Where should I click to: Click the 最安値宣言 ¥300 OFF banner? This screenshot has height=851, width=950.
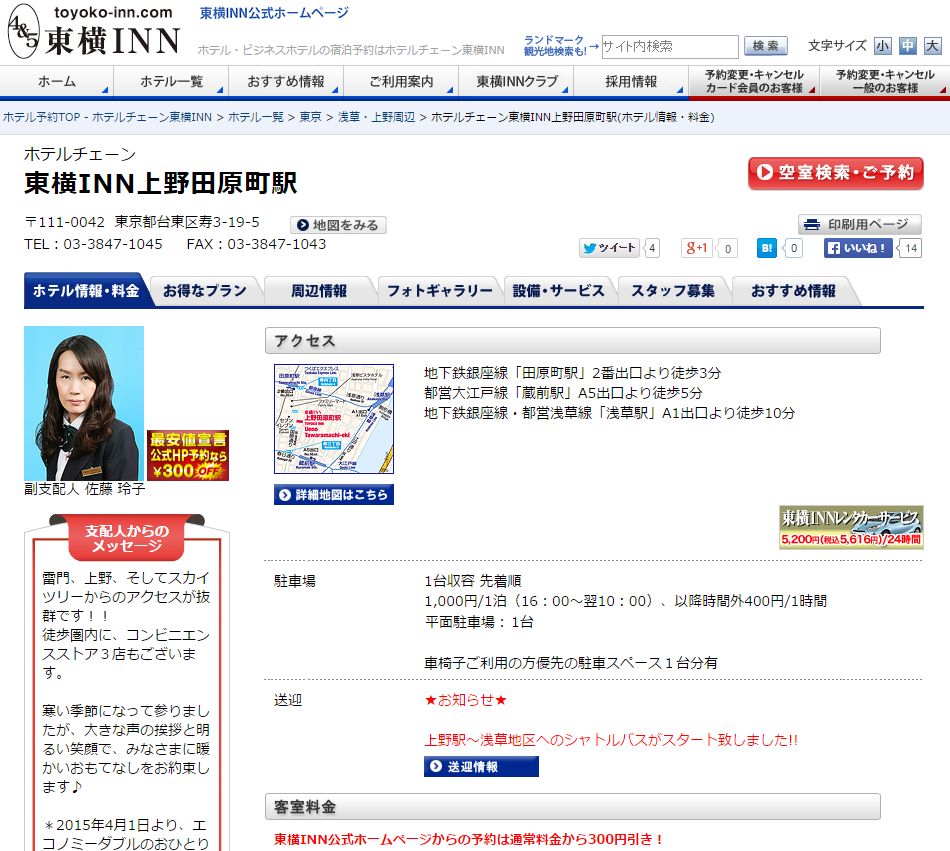188,455
